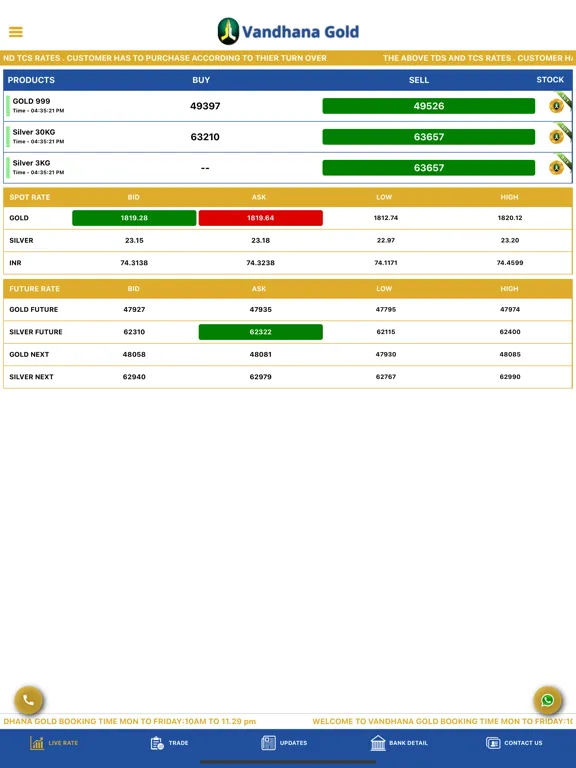
Task: Tap the Live Rate chart icon
Action: coord(37,743)
